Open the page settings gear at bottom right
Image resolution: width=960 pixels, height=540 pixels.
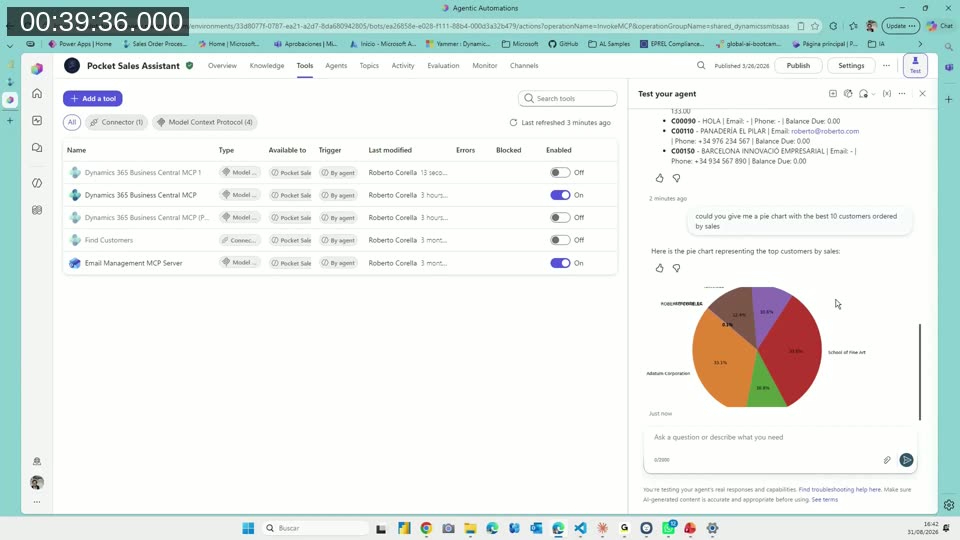tap(948, 505)
